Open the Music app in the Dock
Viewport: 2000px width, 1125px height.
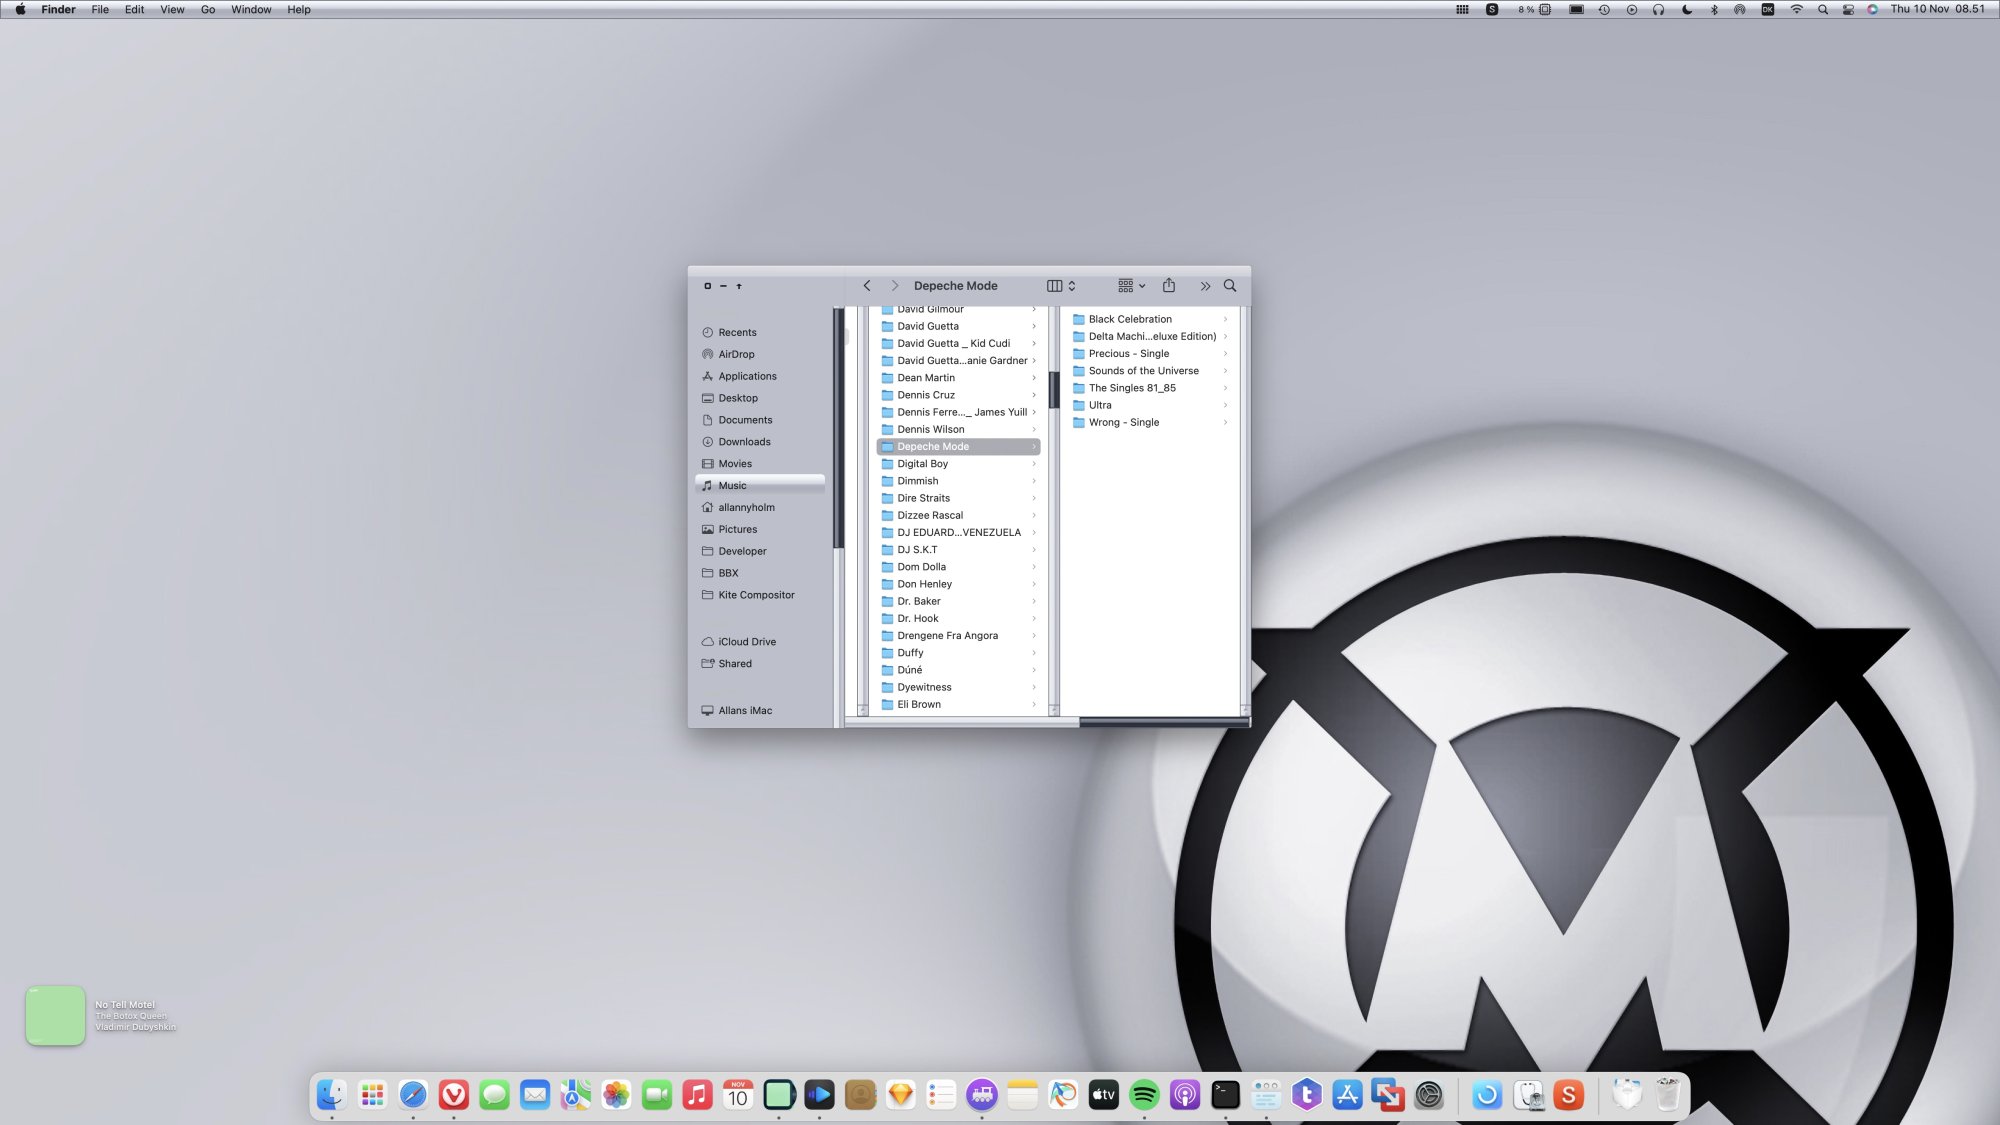(x=697, y=1095)
